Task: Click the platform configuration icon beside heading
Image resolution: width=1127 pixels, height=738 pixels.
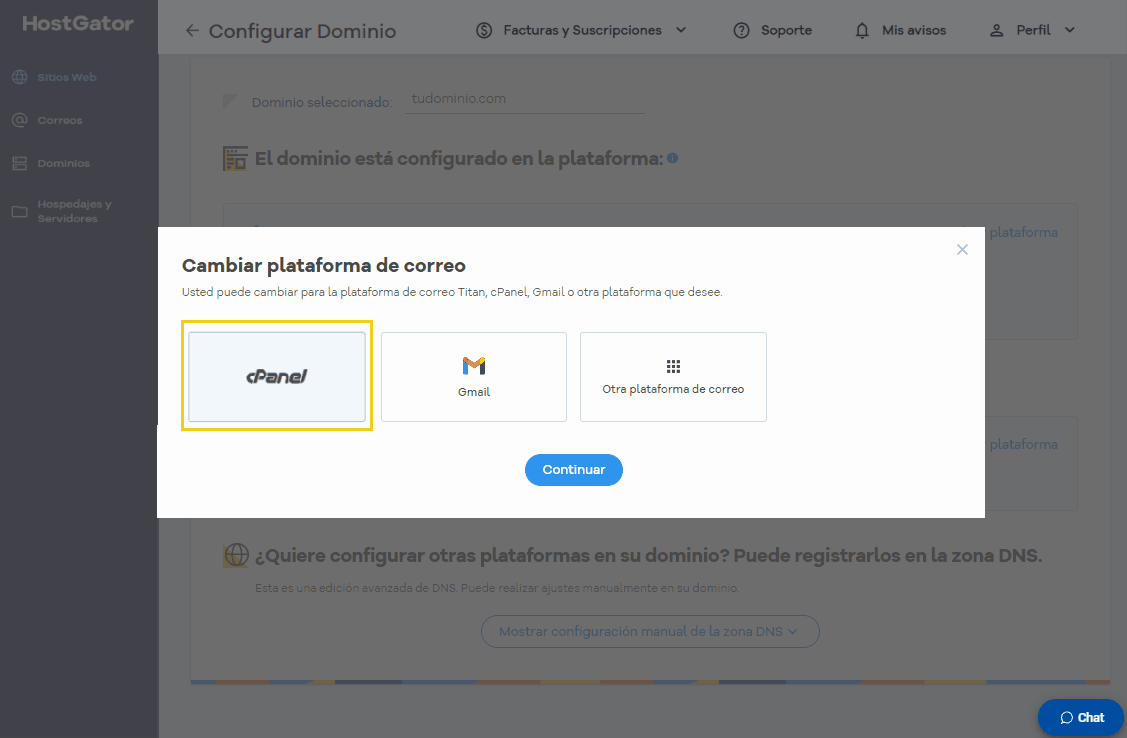Action: coord(235,159)
